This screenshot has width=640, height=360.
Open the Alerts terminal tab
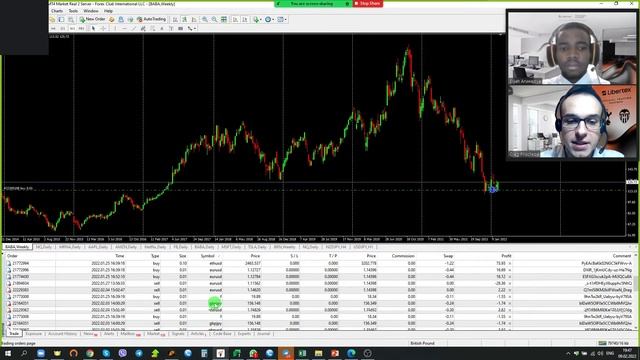pyautogui.click(x=109, y=334)
